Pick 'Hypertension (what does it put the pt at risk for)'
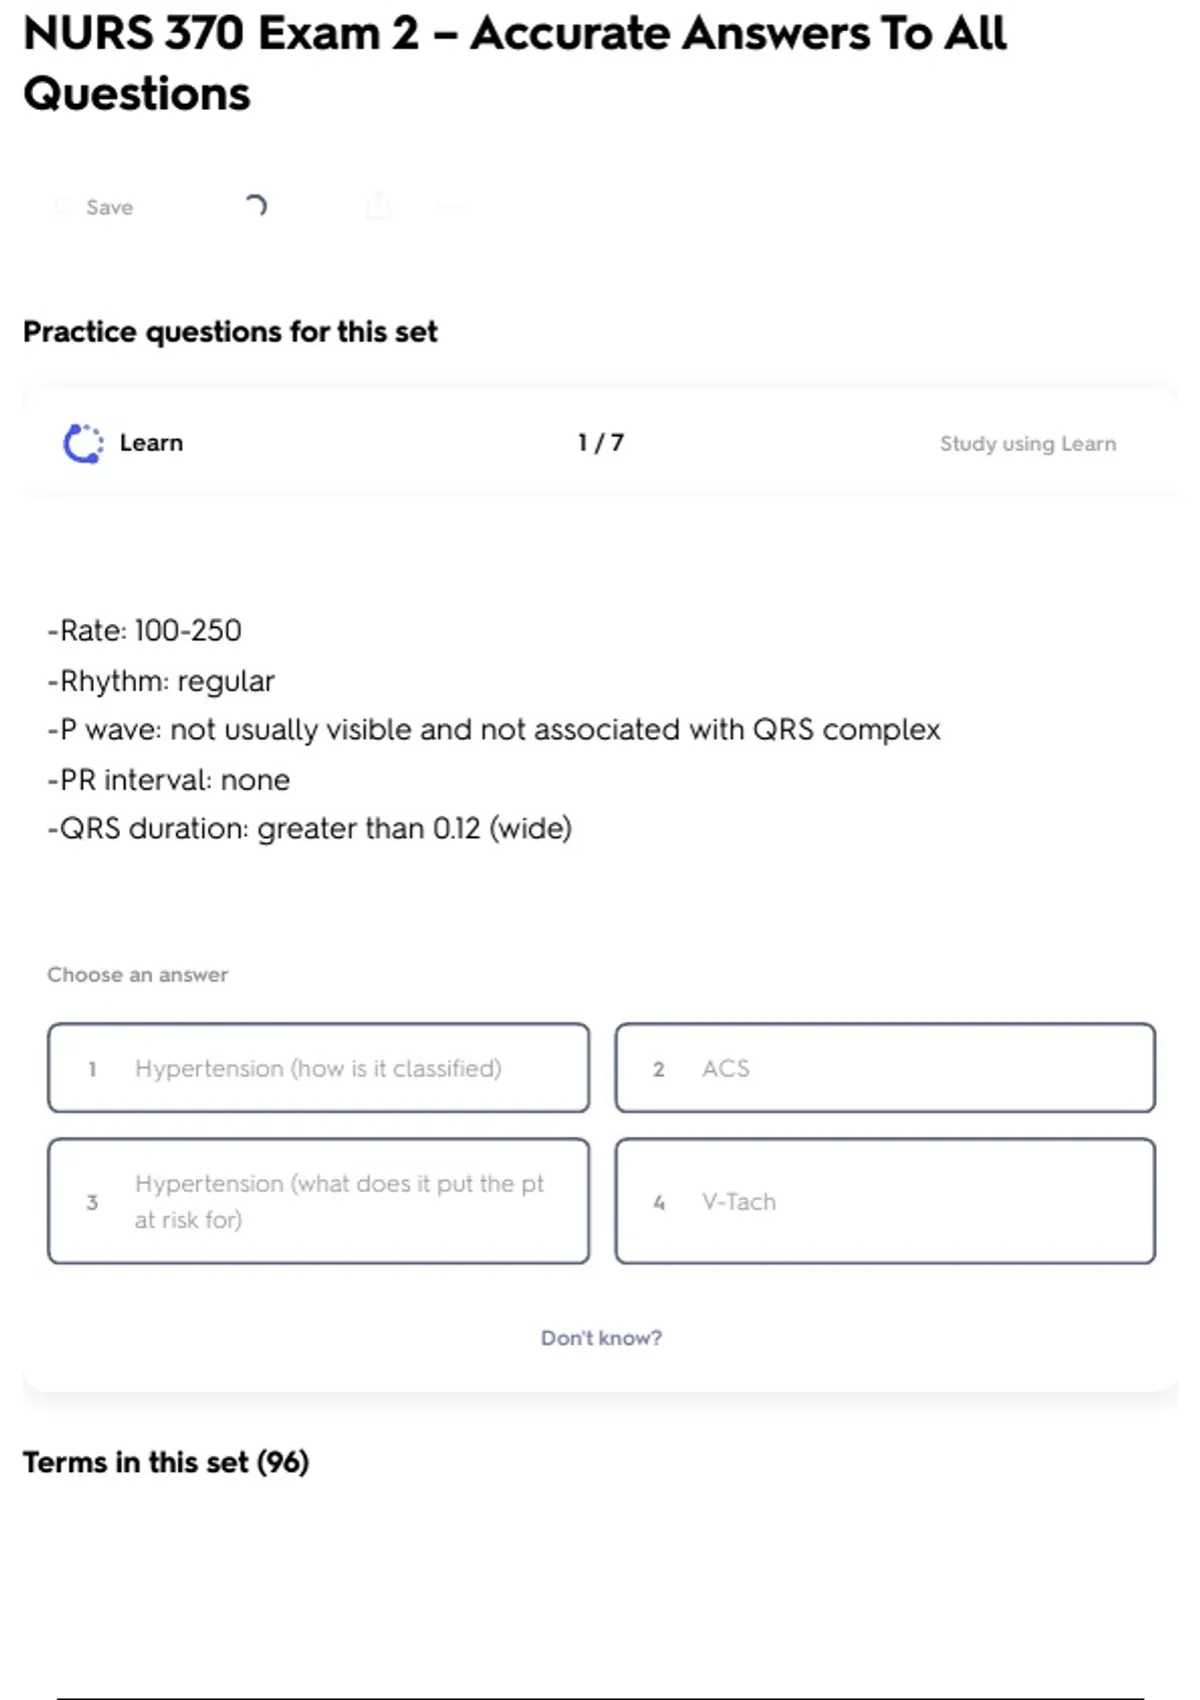This screenshot has height=1700, width=1200. 318,1201
